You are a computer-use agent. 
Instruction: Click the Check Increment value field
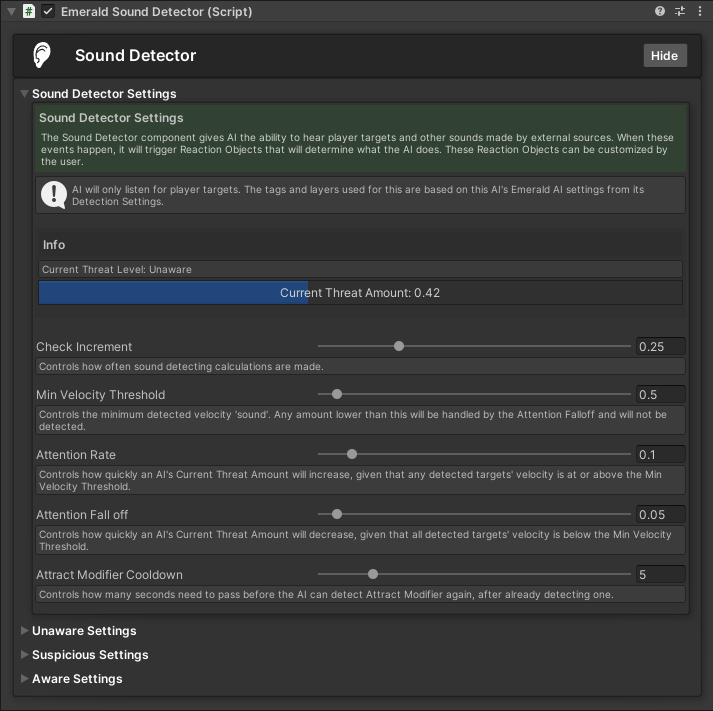point(660,347)
